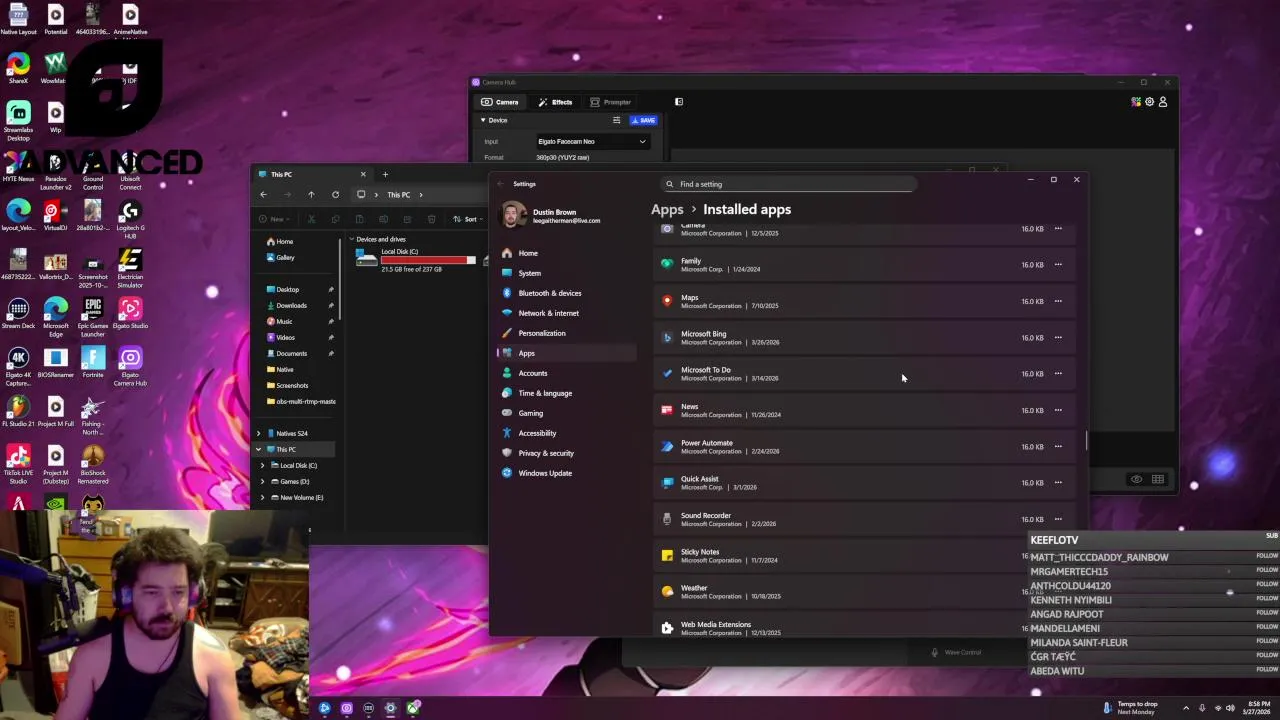This screenshot has height=720, width=1280.
Task: Click Apps breadcrumb link in Settings
Action: point(667,209)
